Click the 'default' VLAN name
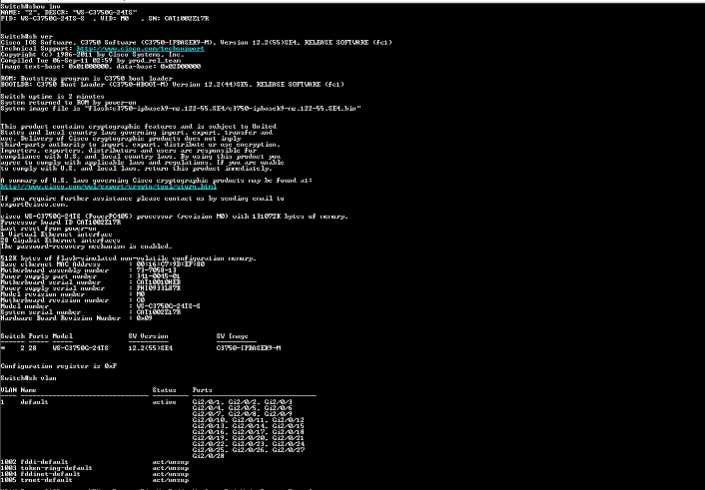This screenshot has height=490, width=705. pyautogui.click(x=34, y=402)
